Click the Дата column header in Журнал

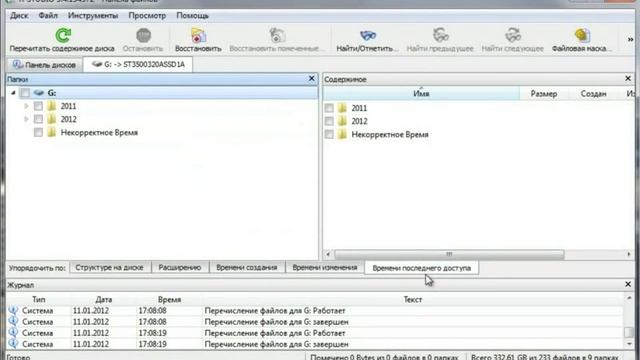104,300
